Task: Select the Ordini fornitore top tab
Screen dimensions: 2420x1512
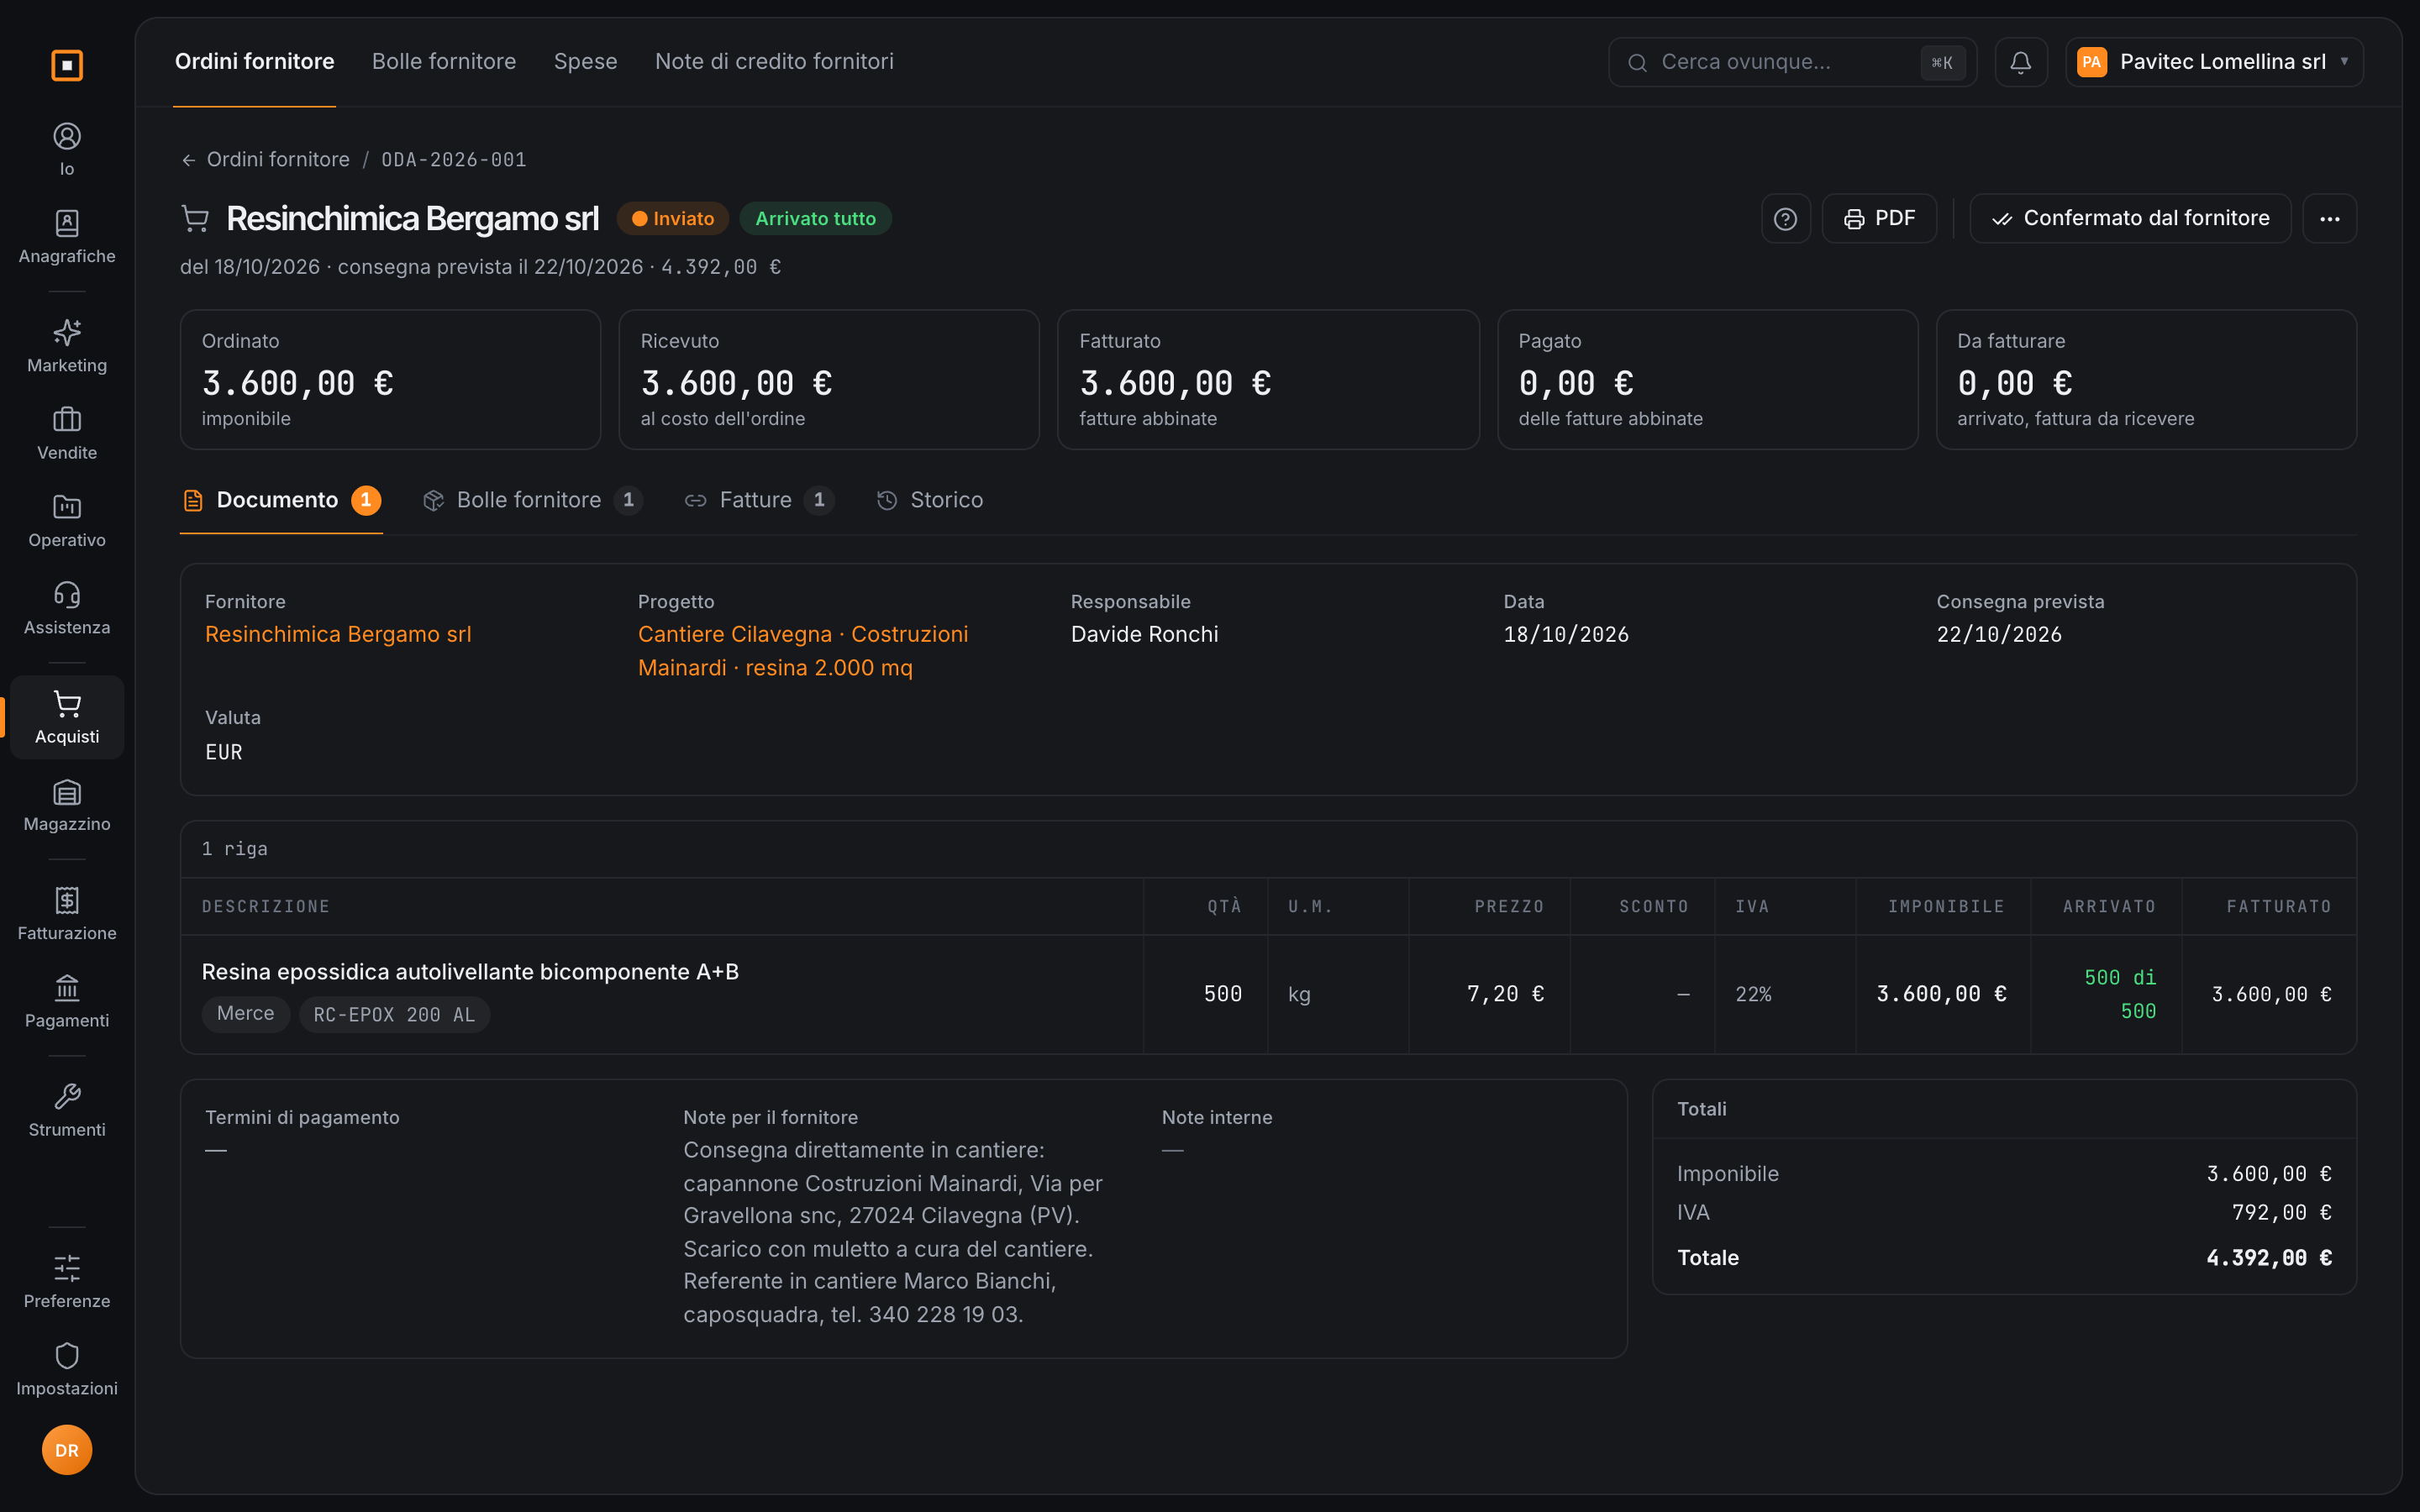Action: (255, 62)
